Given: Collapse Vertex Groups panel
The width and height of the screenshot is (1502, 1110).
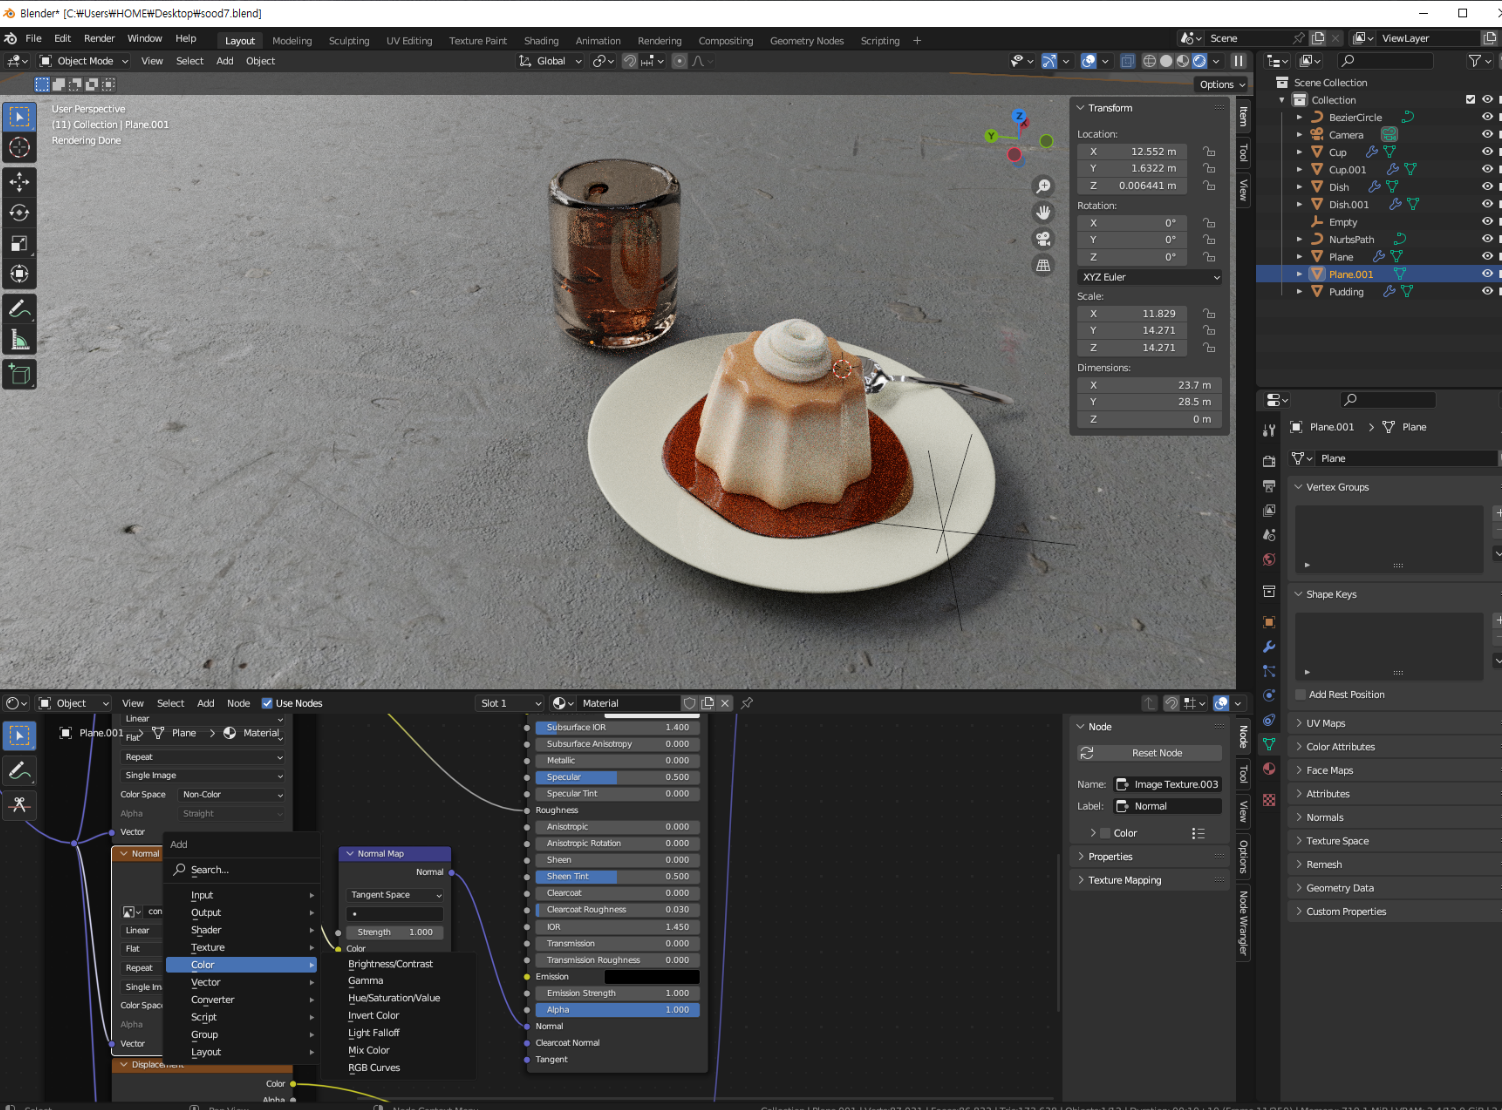Looking at the screenshot, I should point(1337,487).
